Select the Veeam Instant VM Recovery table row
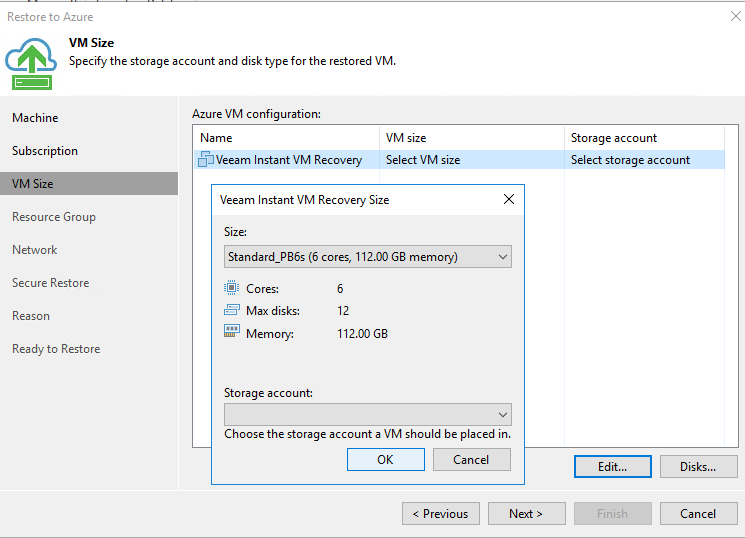Image resolution: width=745 pixels, height=538 pixels. pyautogui.click(x=459, y=160)
